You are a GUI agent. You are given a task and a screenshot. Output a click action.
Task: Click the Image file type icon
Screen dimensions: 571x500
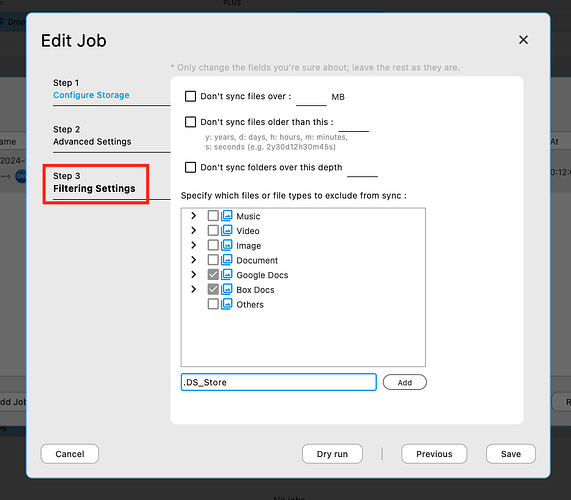(227, 245)
